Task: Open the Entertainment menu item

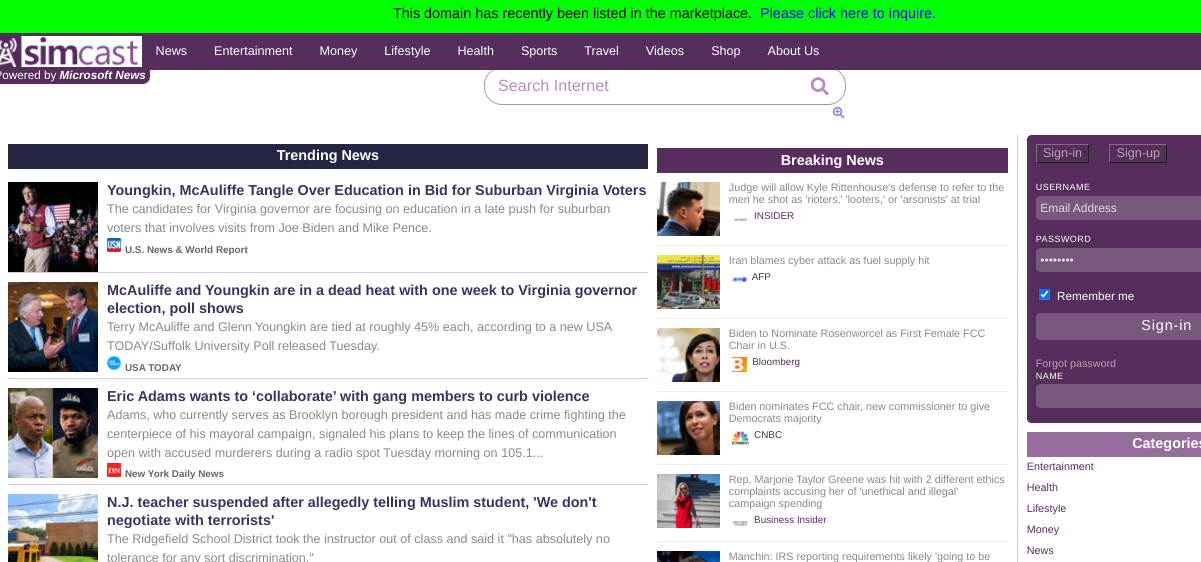Action: [253, 50]
